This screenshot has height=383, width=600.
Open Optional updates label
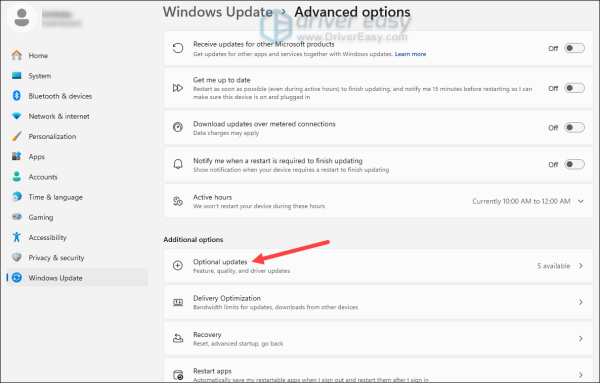point(220,262)
